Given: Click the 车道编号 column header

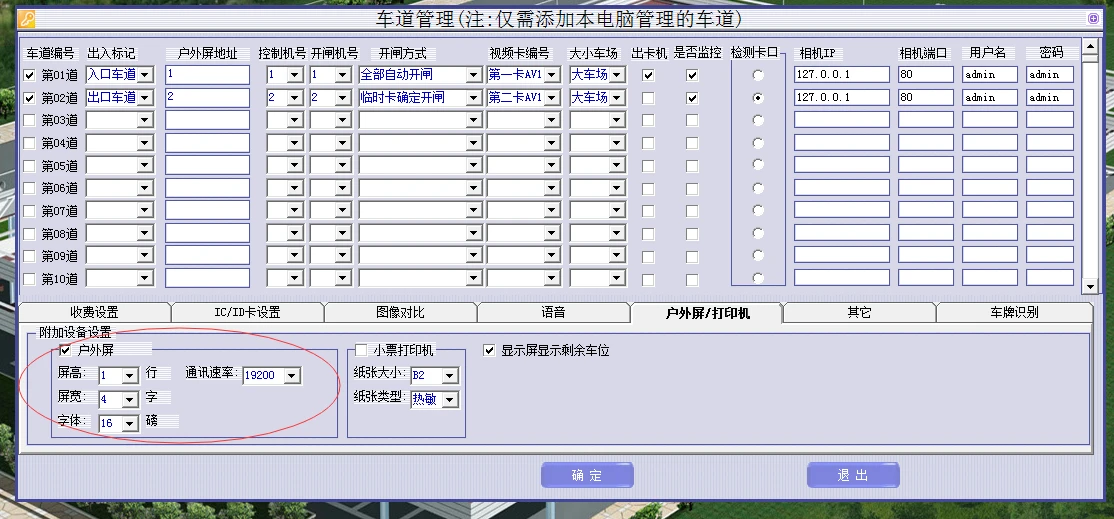Looking at the screenshot, I should 50,53.
